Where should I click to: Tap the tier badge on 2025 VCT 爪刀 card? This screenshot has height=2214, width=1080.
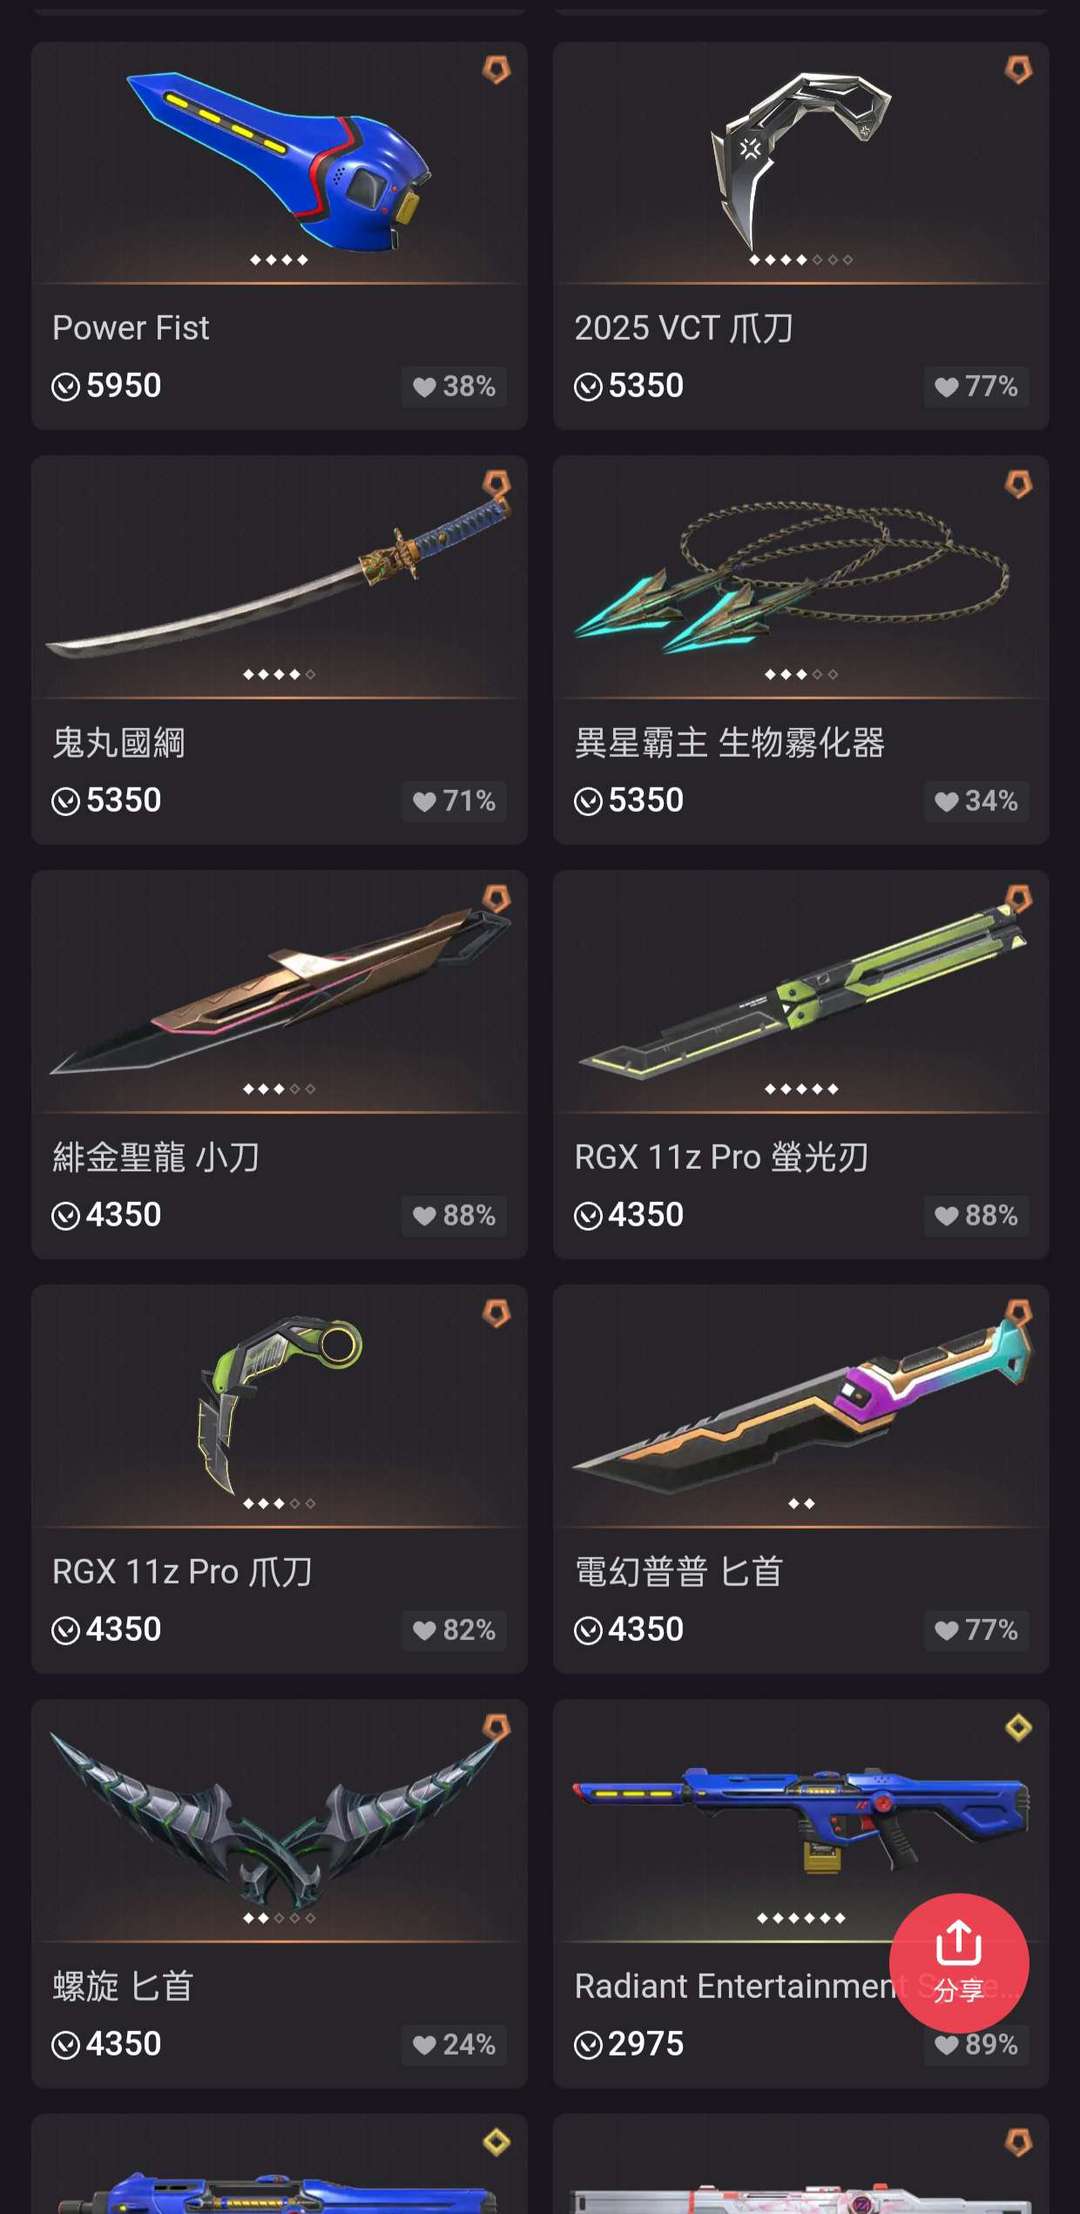pyautogui.click(x=1018, y=69)
